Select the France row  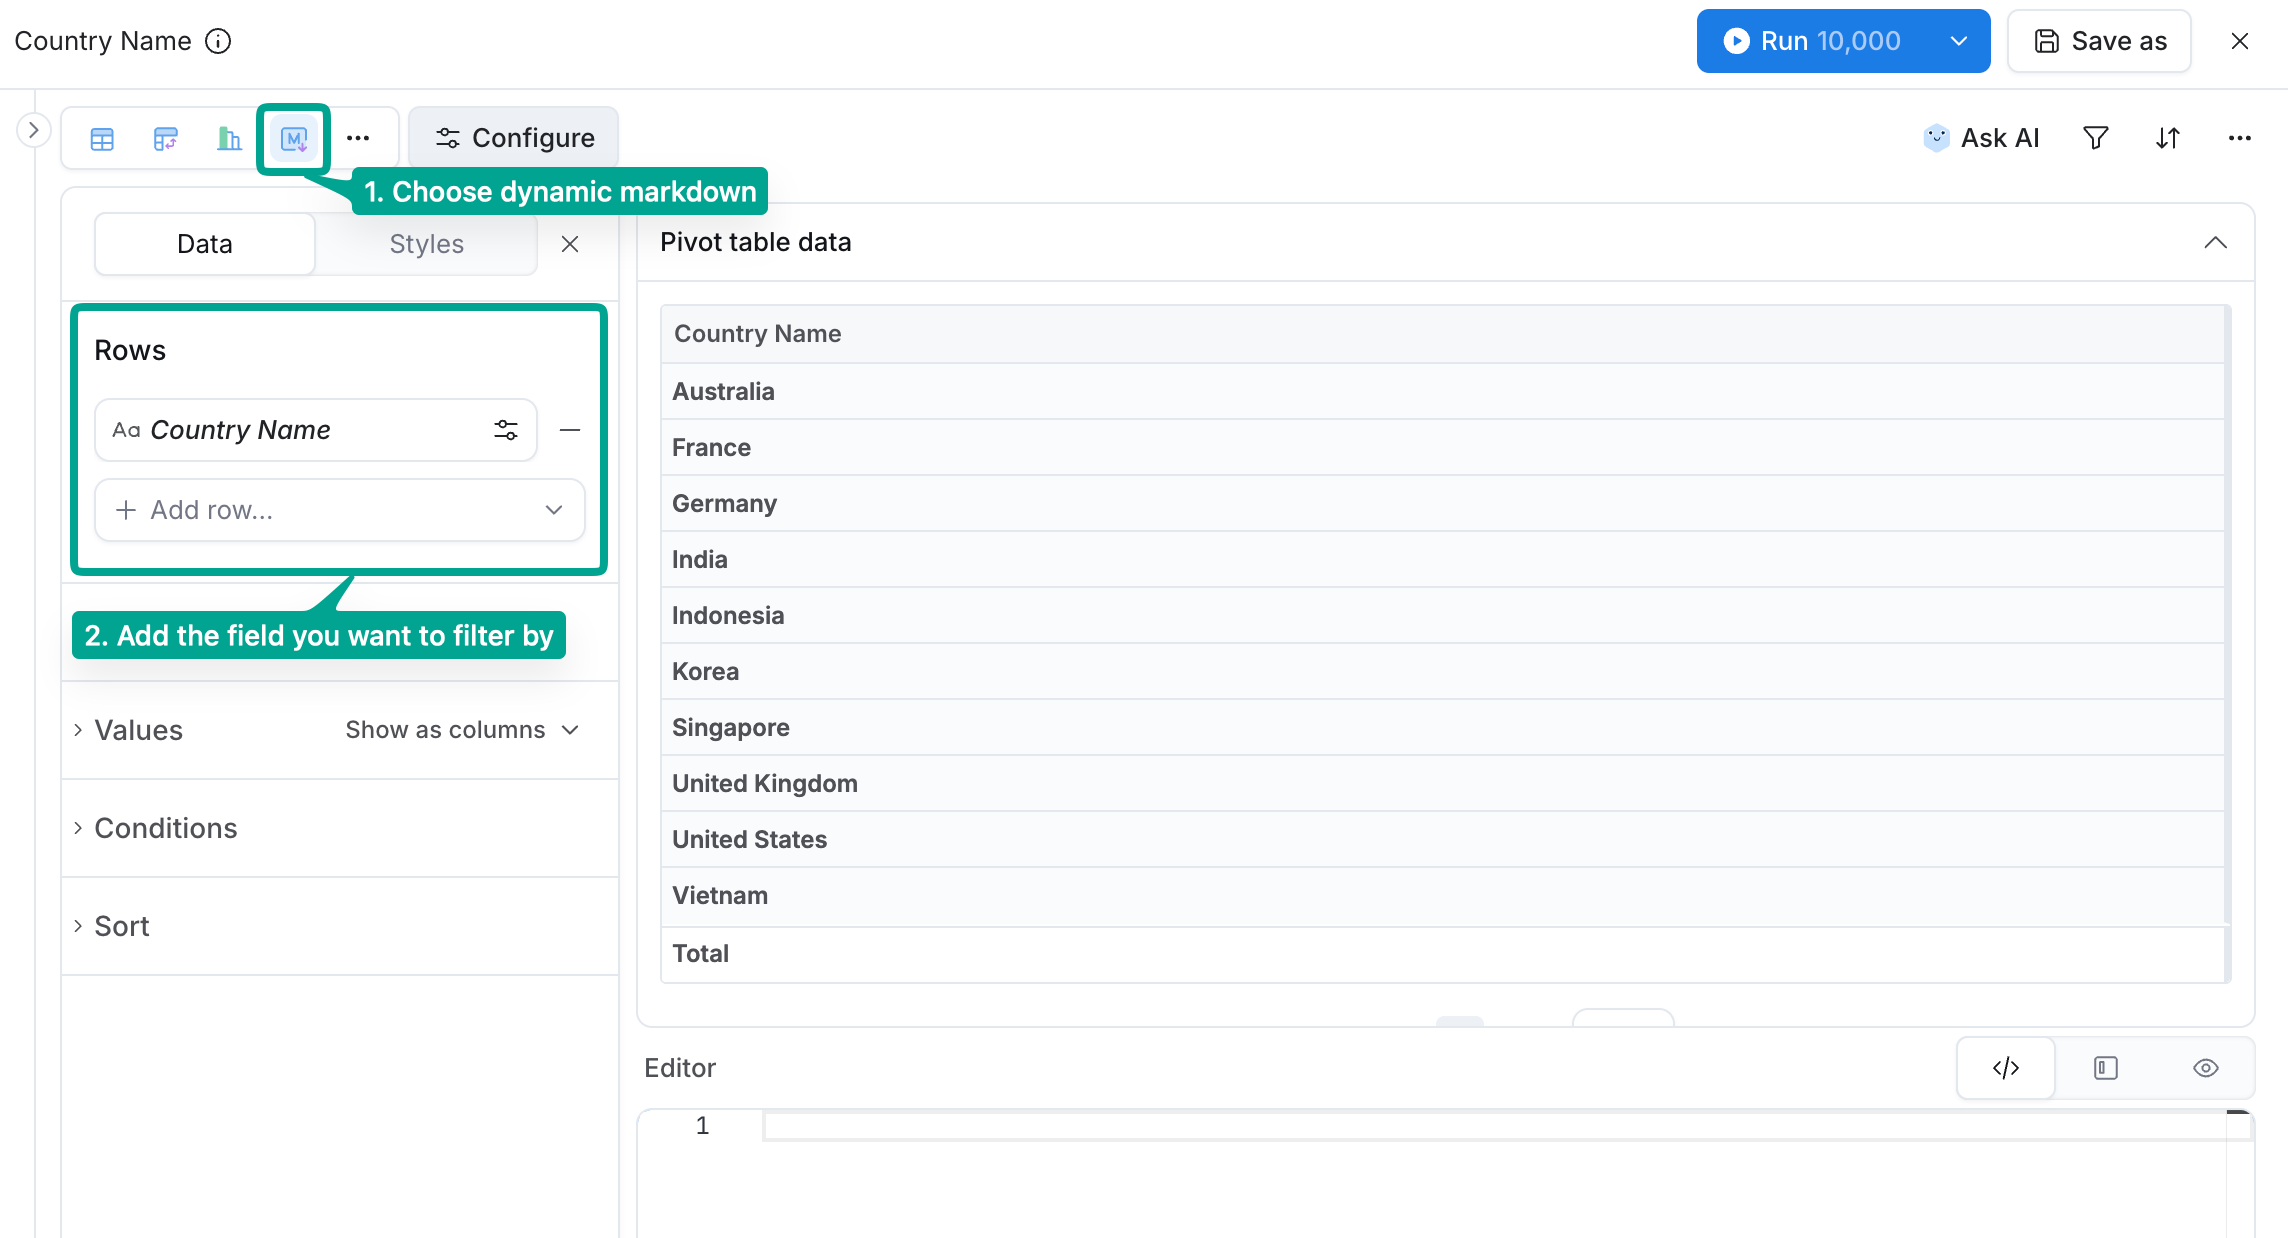tap(1442, 447)
